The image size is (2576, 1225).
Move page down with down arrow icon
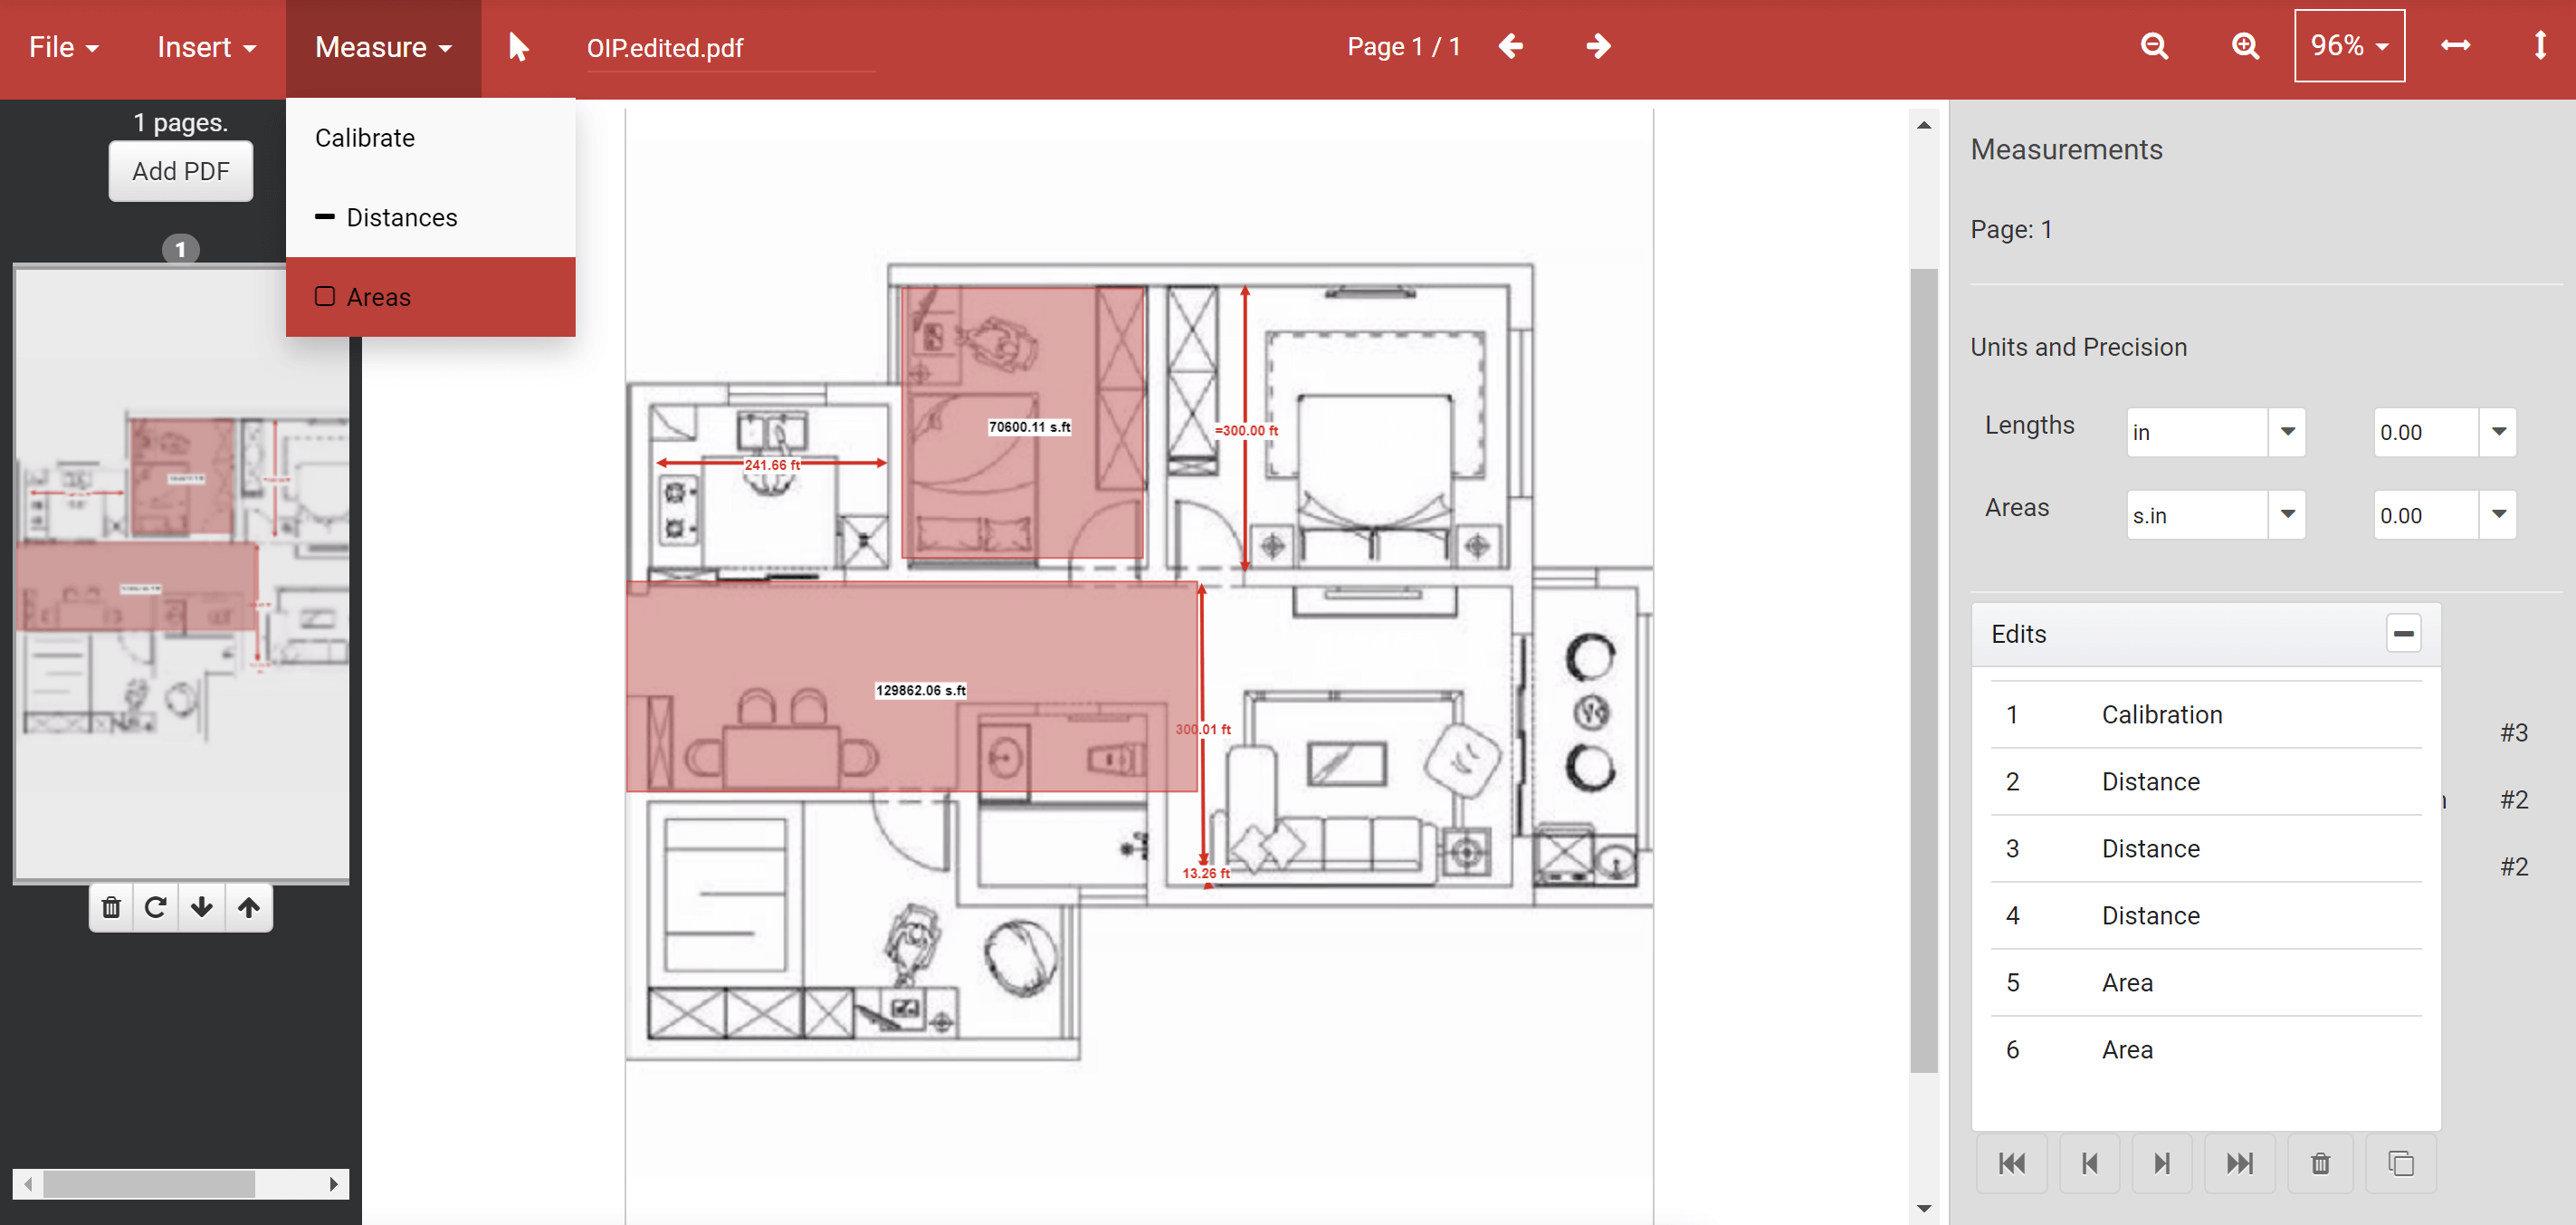click(201, 907)
